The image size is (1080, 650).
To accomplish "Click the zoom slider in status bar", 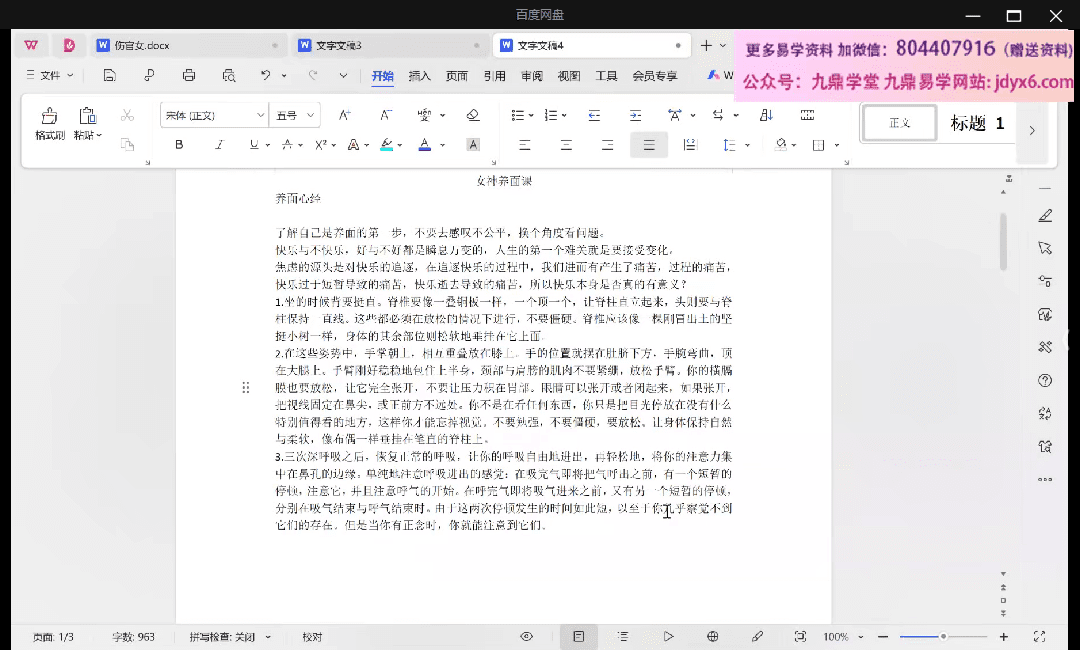I will click(x=943, y=637).
